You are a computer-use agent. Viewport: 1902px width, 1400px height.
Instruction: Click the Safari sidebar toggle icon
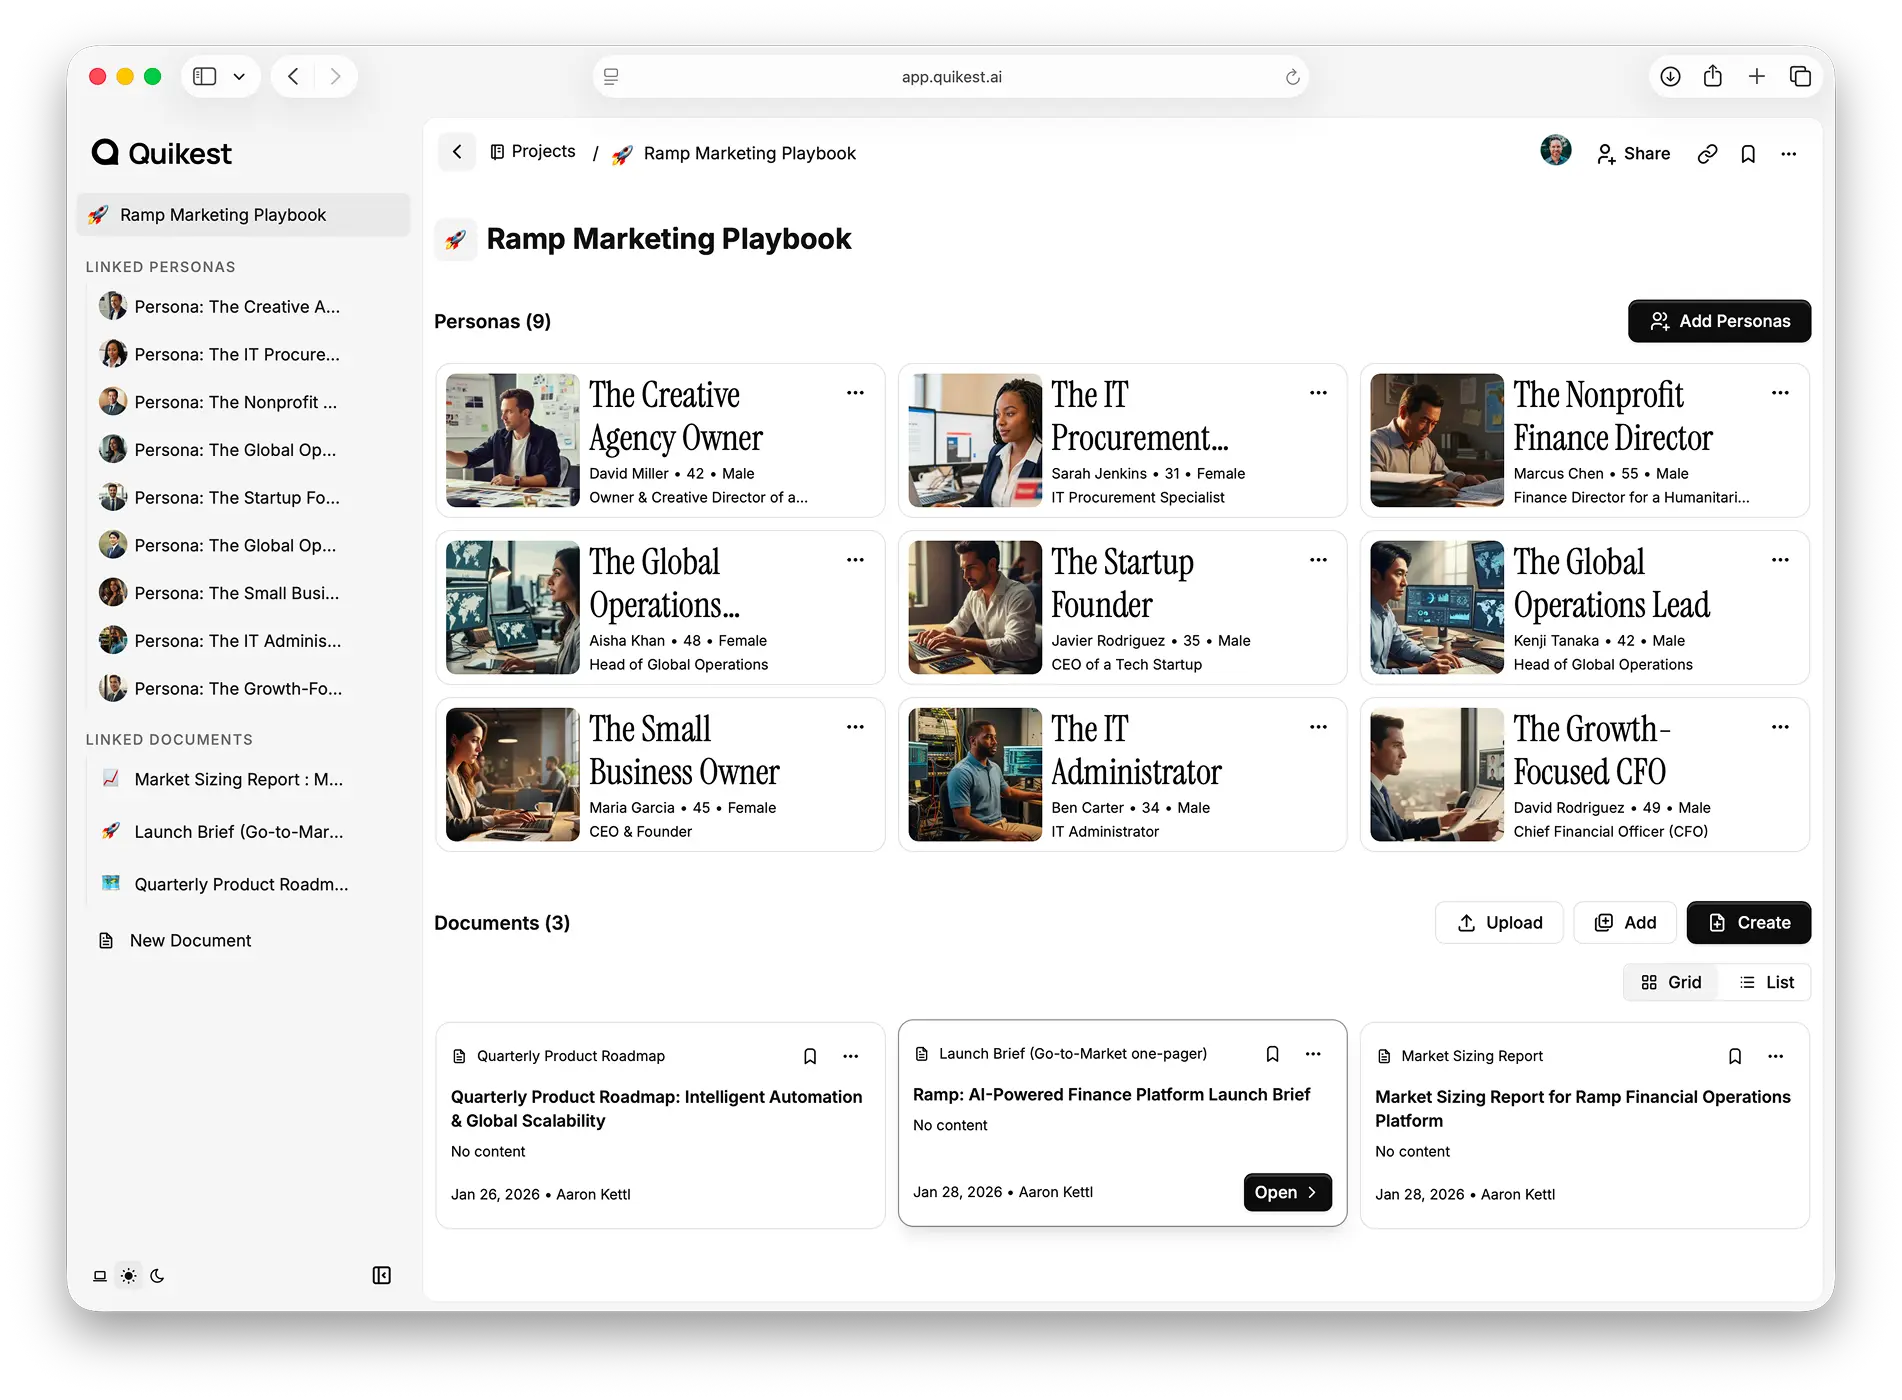(204, 76)
